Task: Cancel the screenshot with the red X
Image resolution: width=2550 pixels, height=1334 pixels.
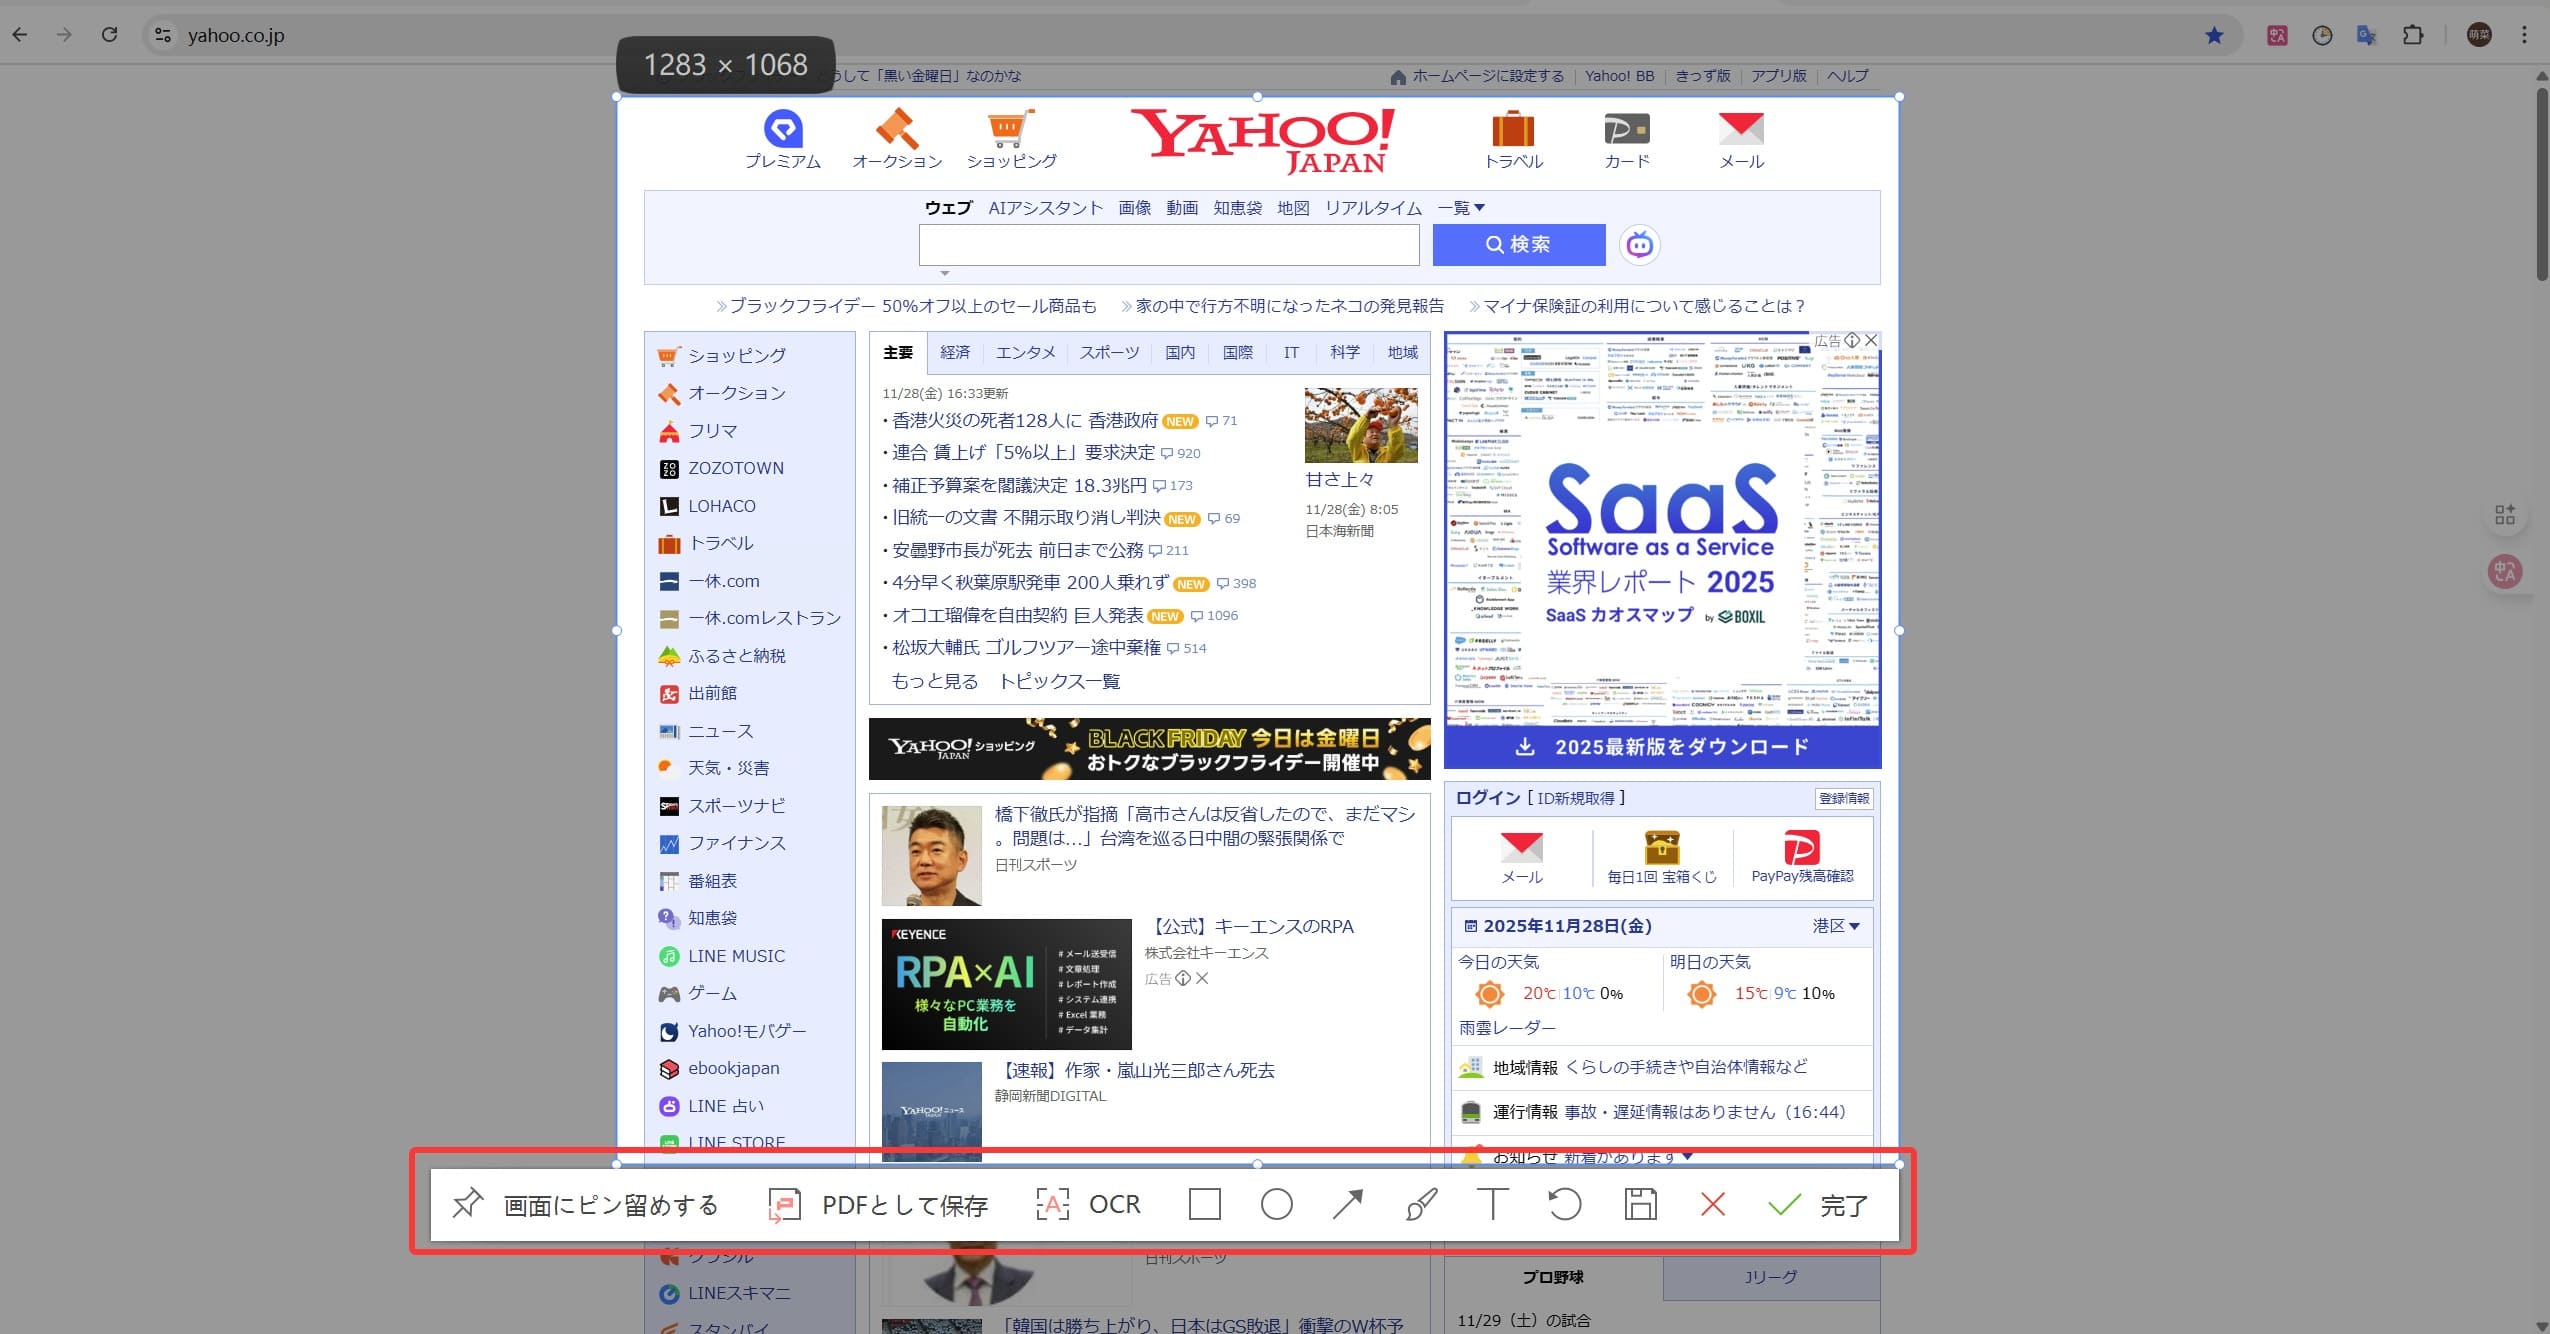Action: [x=1712, y=1205]
